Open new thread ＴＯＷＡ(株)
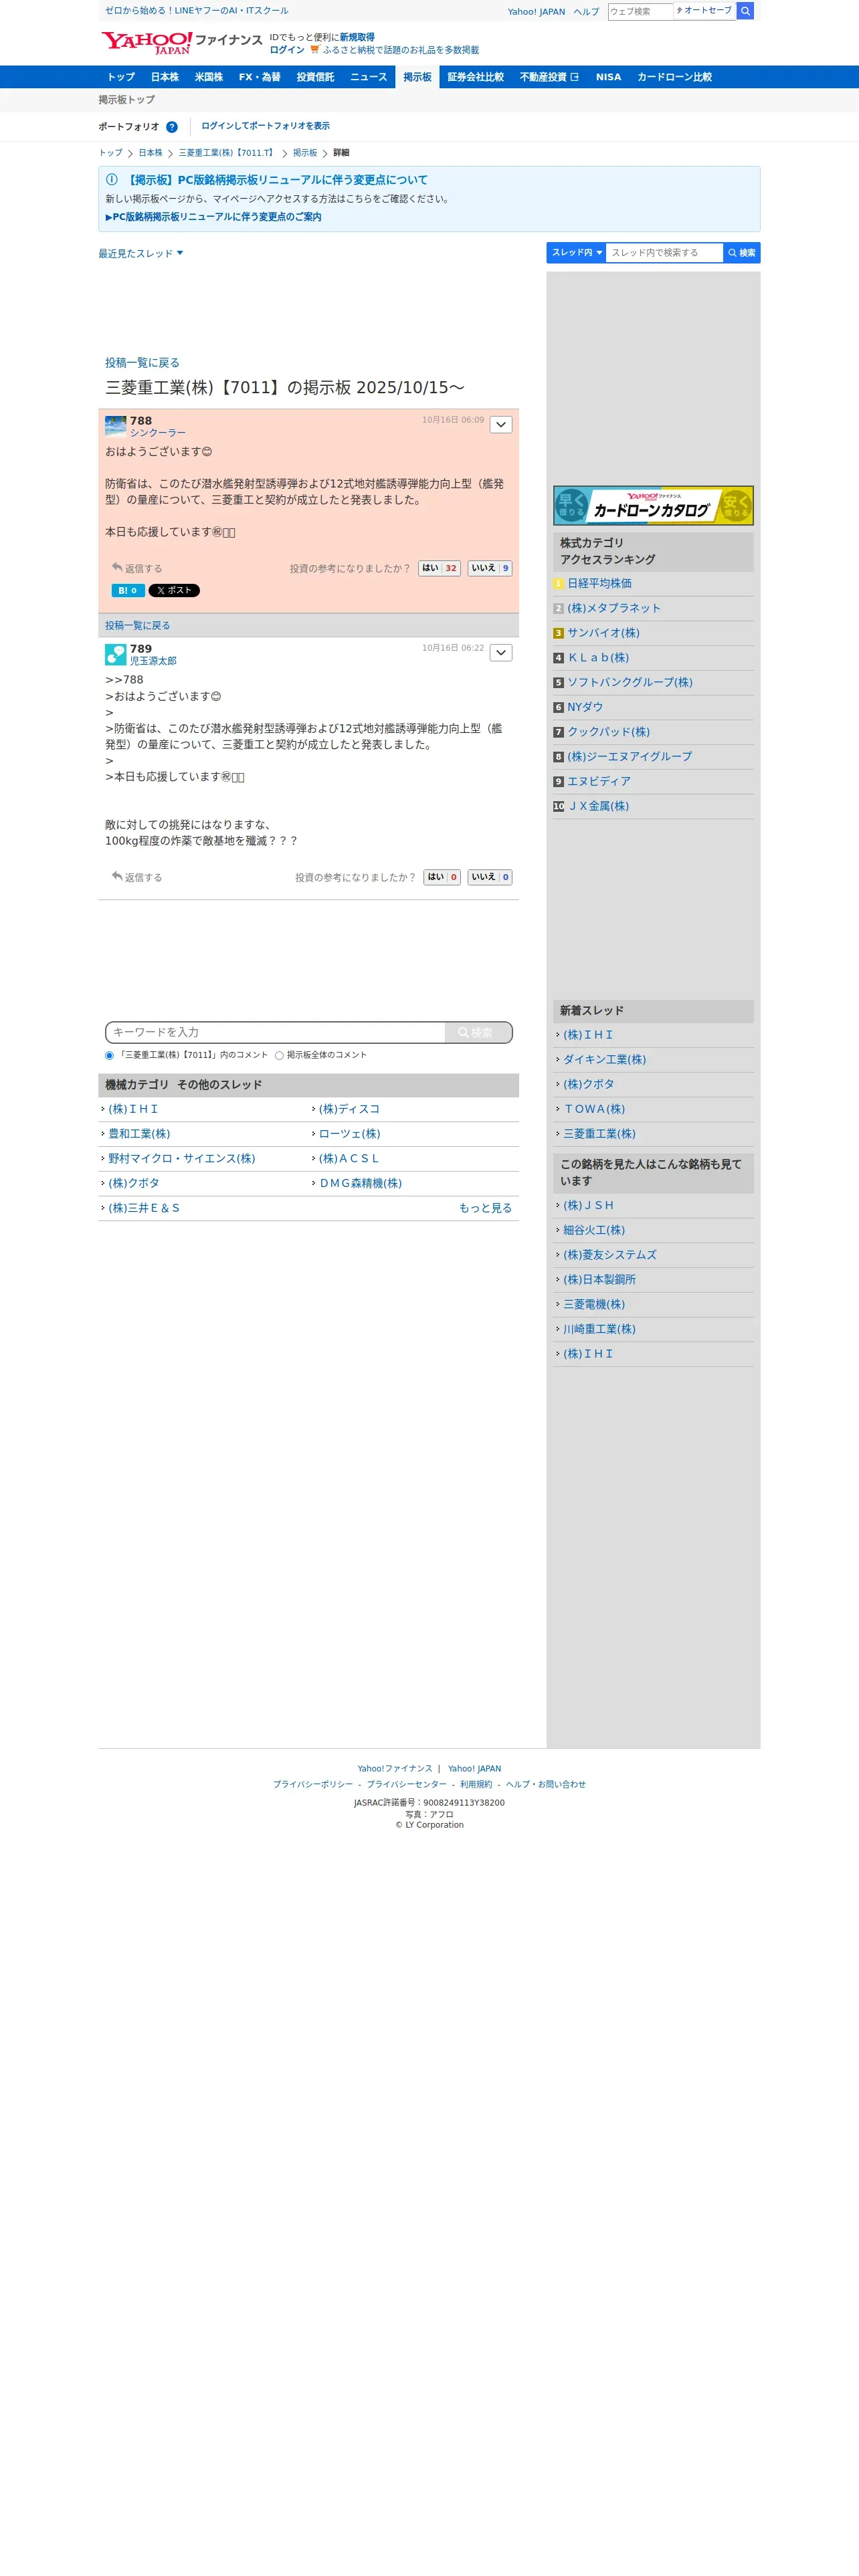 594,1109
